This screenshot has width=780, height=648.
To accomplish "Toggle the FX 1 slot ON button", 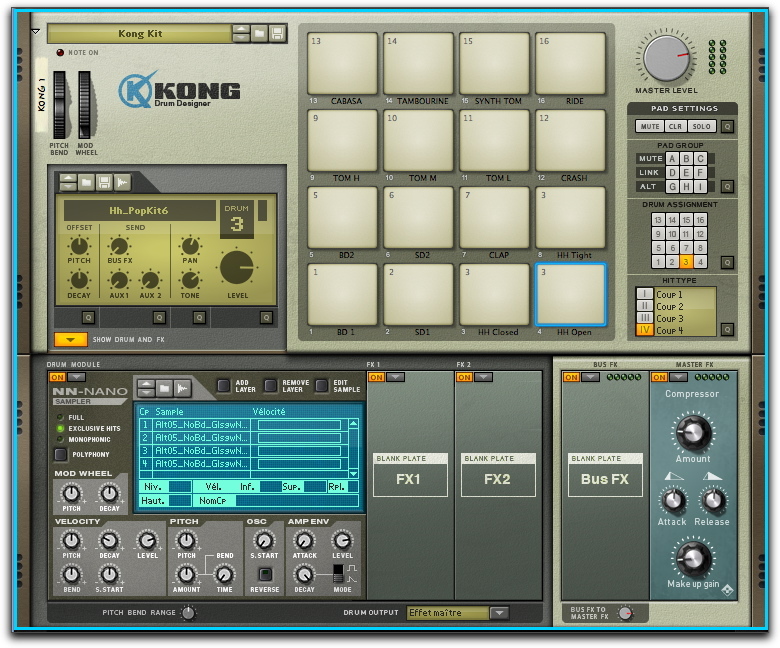I will click(377, 377).
